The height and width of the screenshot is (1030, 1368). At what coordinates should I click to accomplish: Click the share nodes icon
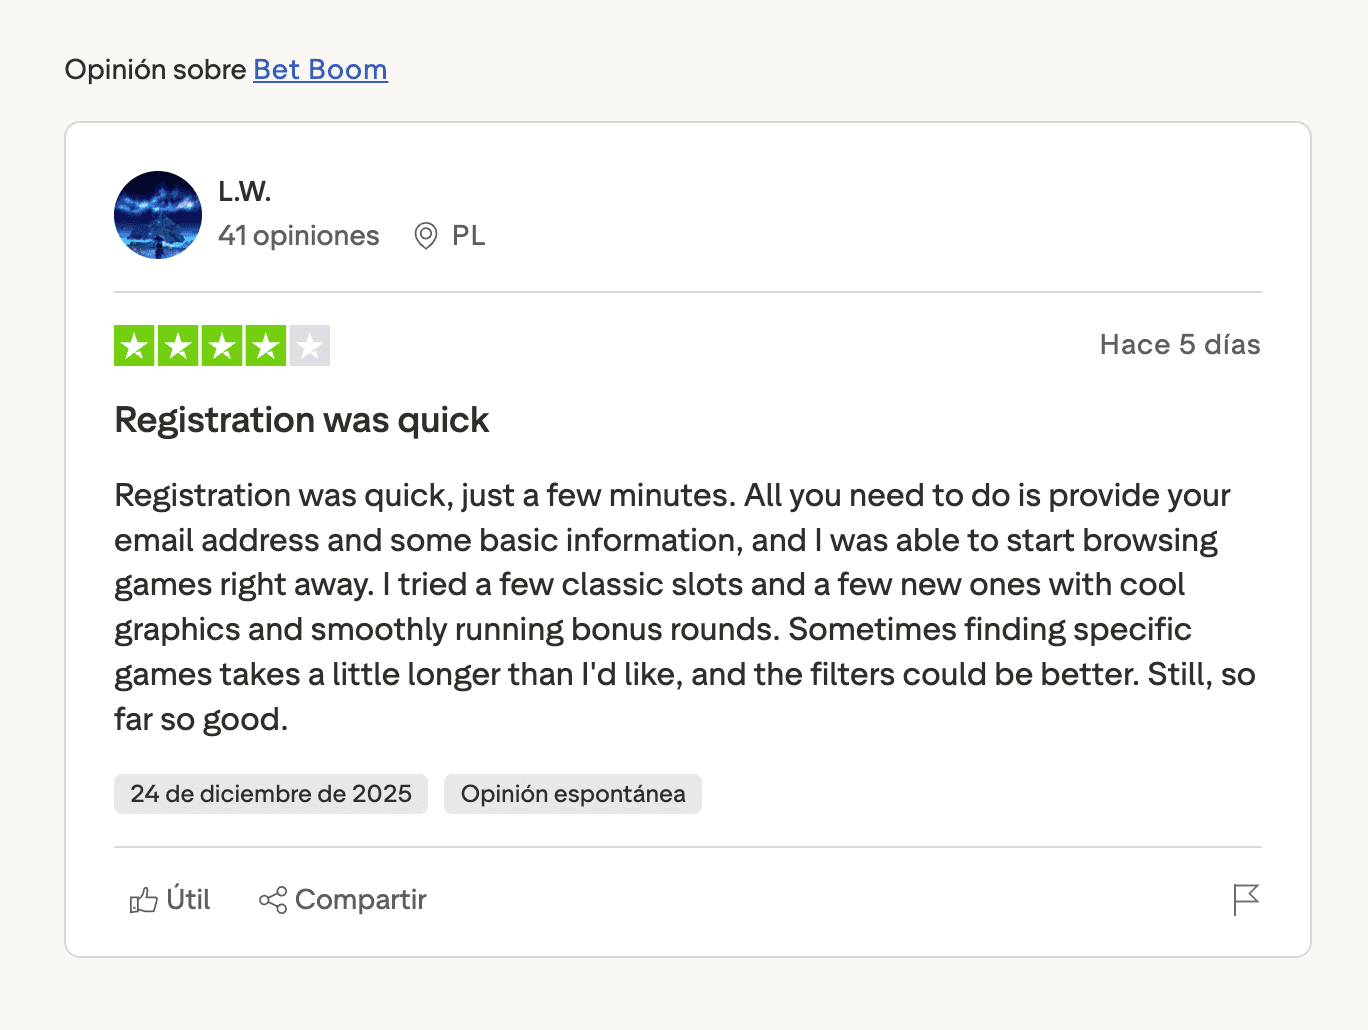click(x=273, y=900)
